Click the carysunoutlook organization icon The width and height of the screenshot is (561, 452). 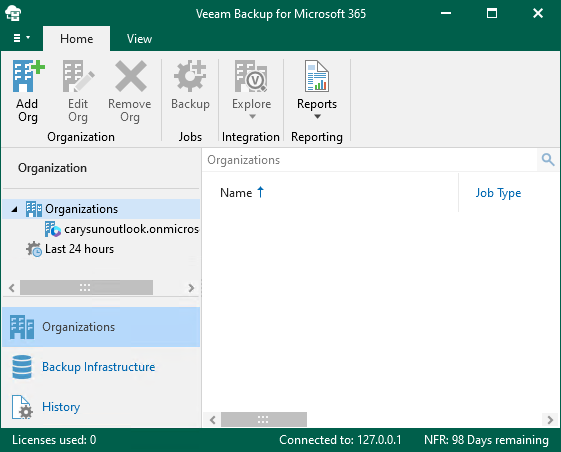tap(53, 229)
